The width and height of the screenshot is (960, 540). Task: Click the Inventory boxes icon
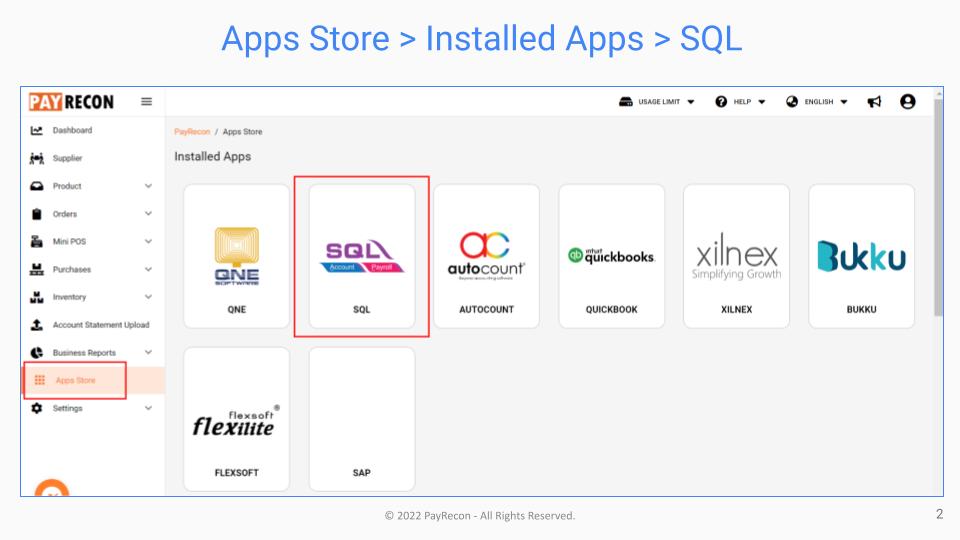[x=37, y=297]
